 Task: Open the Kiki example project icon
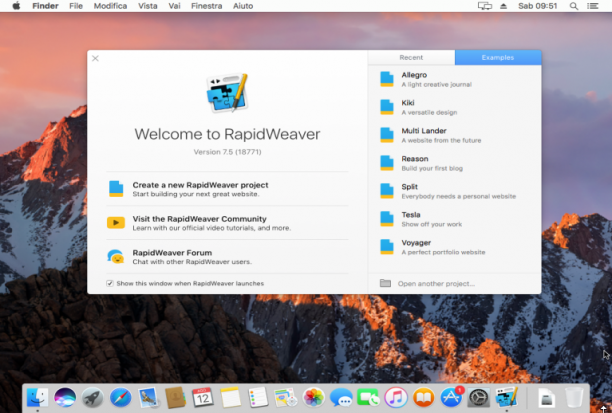click(387, 107)
